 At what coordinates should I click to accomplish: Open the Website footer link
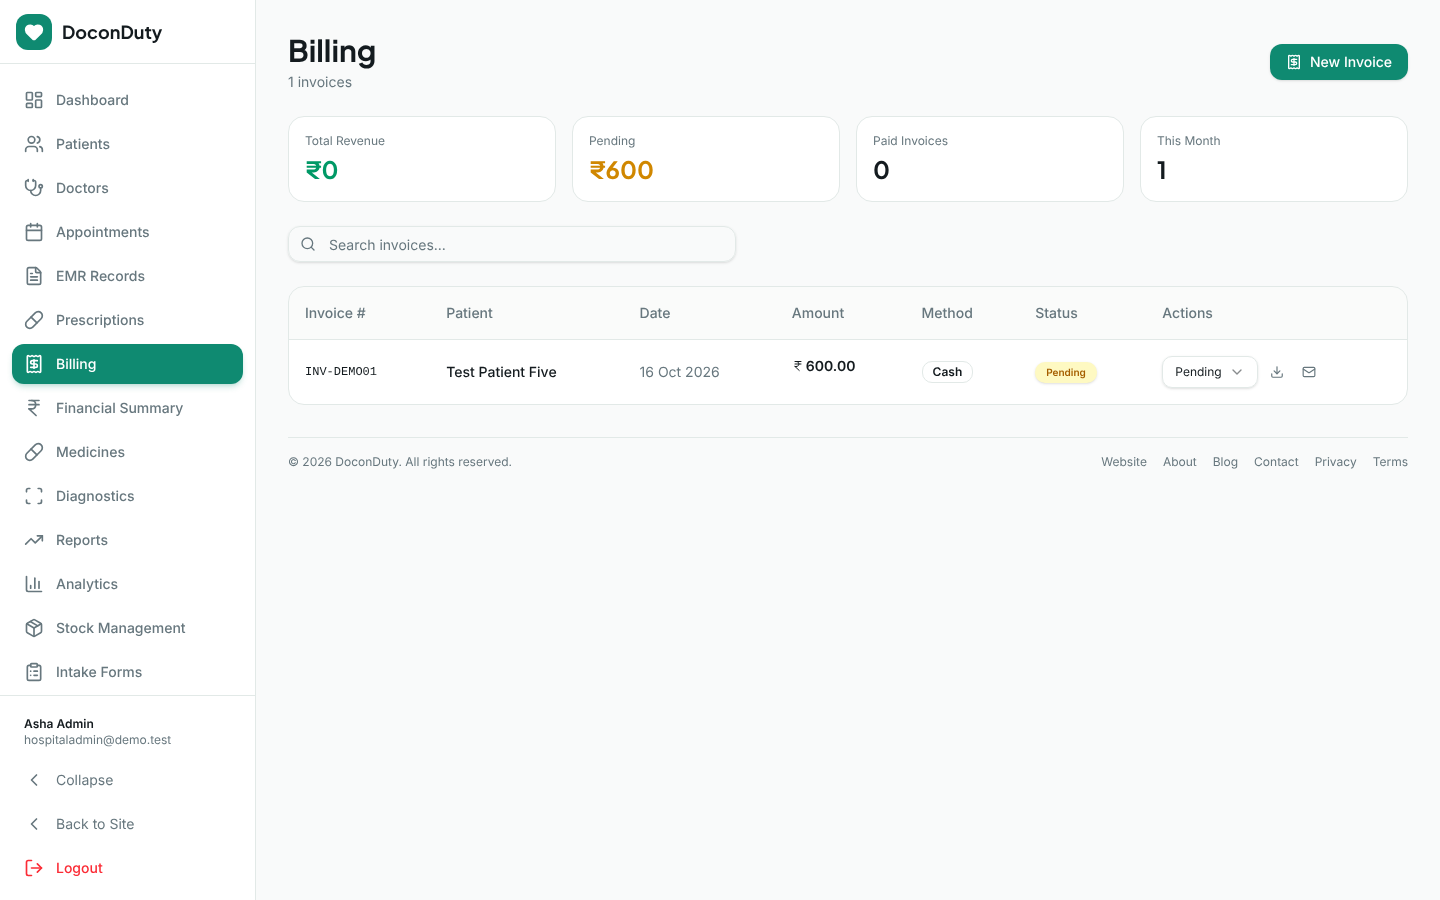coord(1124,462)
